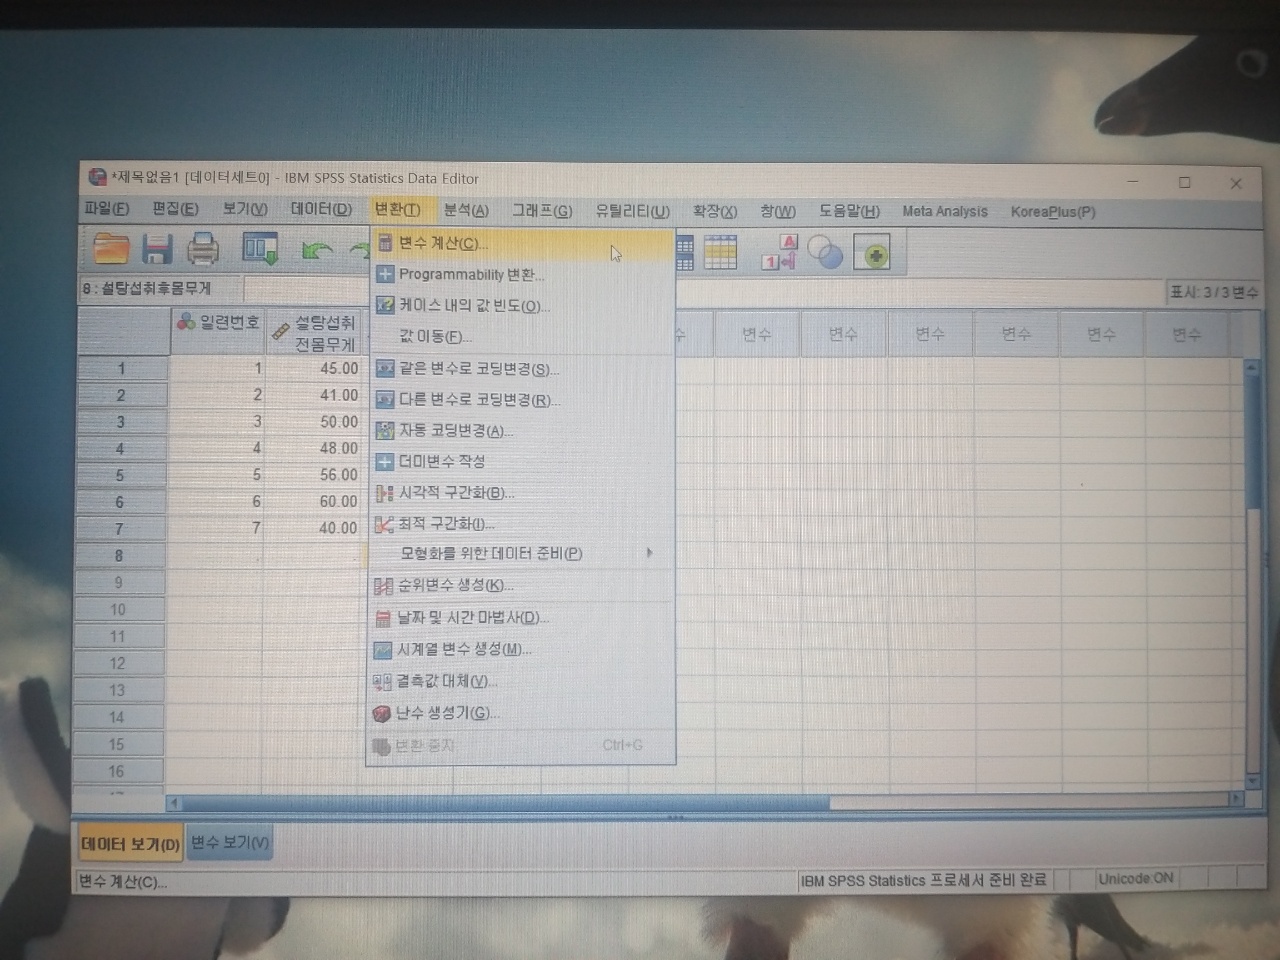The width and height of the screenshot is (1280, 960).
Task: Open the 확장(X) menu
Action: click(x=714, y=211)
